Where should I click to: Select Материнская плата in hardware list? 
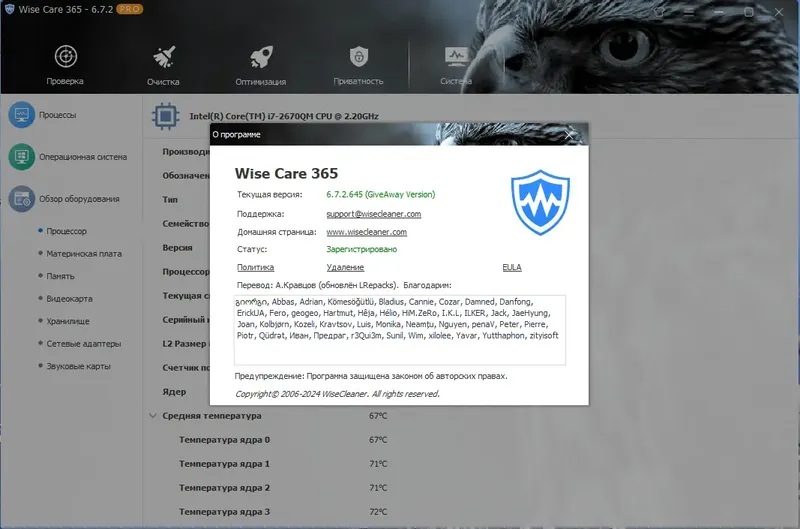[x=84, y=254]
